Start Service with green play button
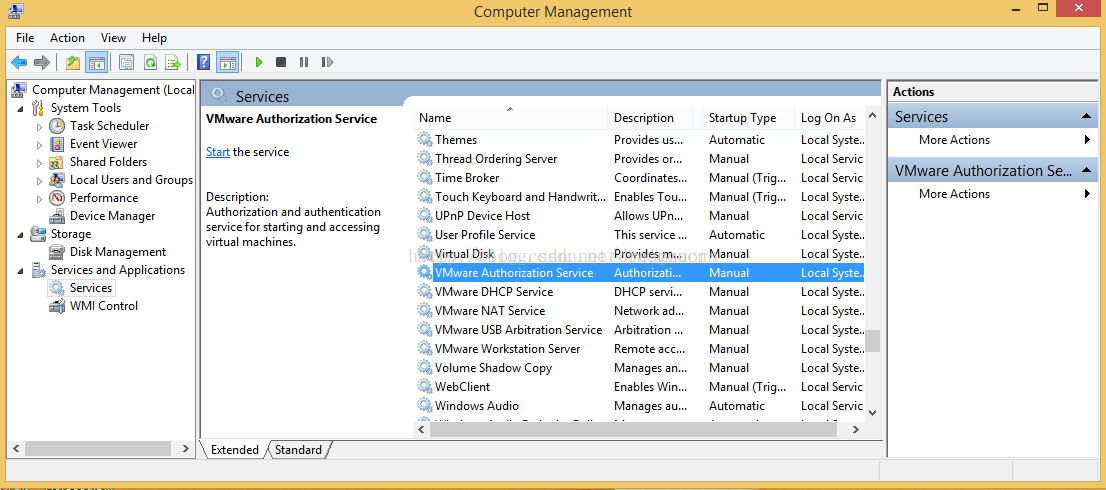1106x490 pixels. pos(259,63)
